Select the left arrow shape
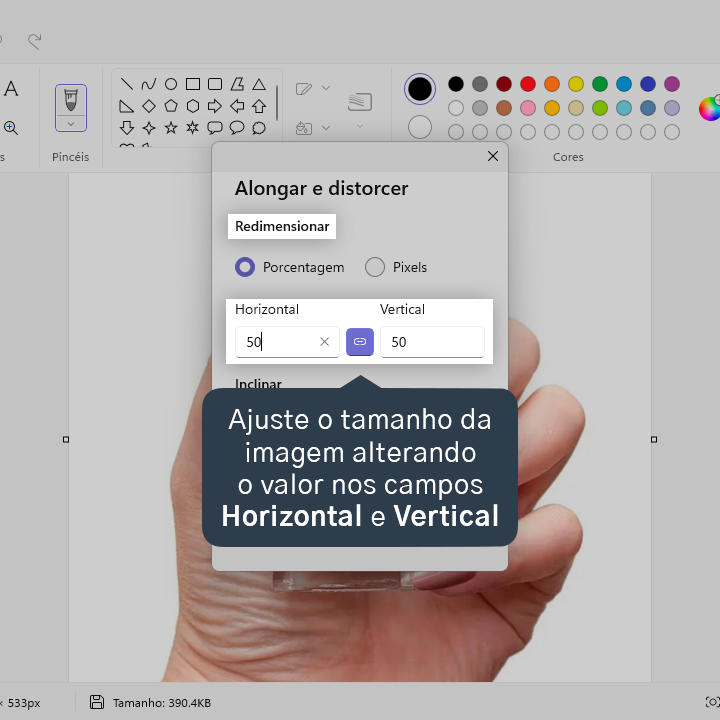The width and height of the screenshot is (720, 720). point(237,107)
